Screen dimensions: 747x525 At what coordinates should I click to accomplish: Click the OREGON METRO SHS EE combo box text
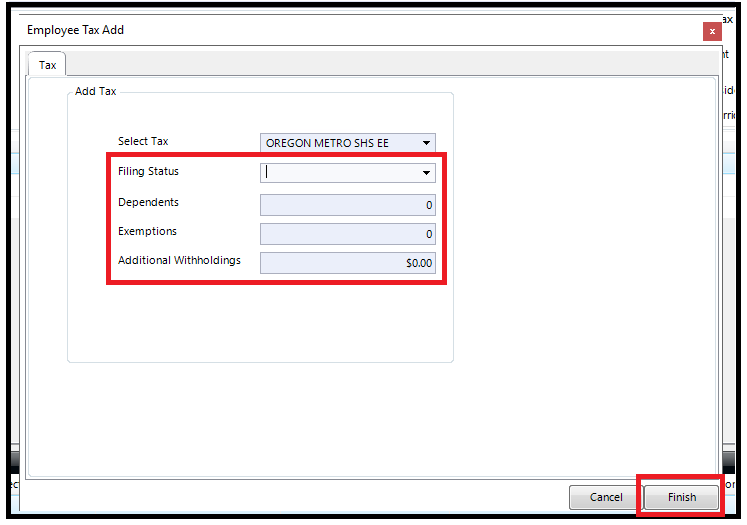pyautogui.click(x=327, y=143)
